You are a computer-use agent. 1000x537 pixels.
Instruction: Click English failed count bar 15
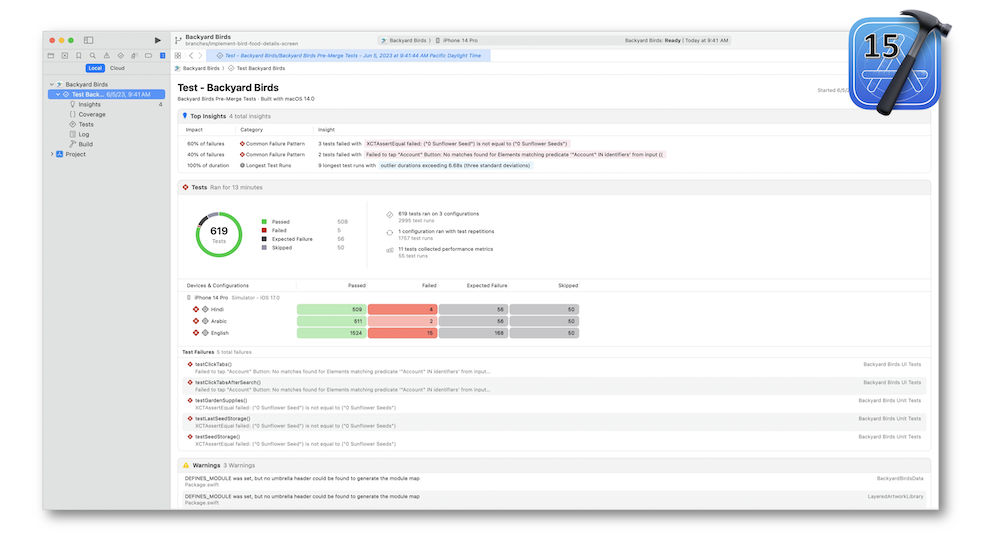point(402,333)
